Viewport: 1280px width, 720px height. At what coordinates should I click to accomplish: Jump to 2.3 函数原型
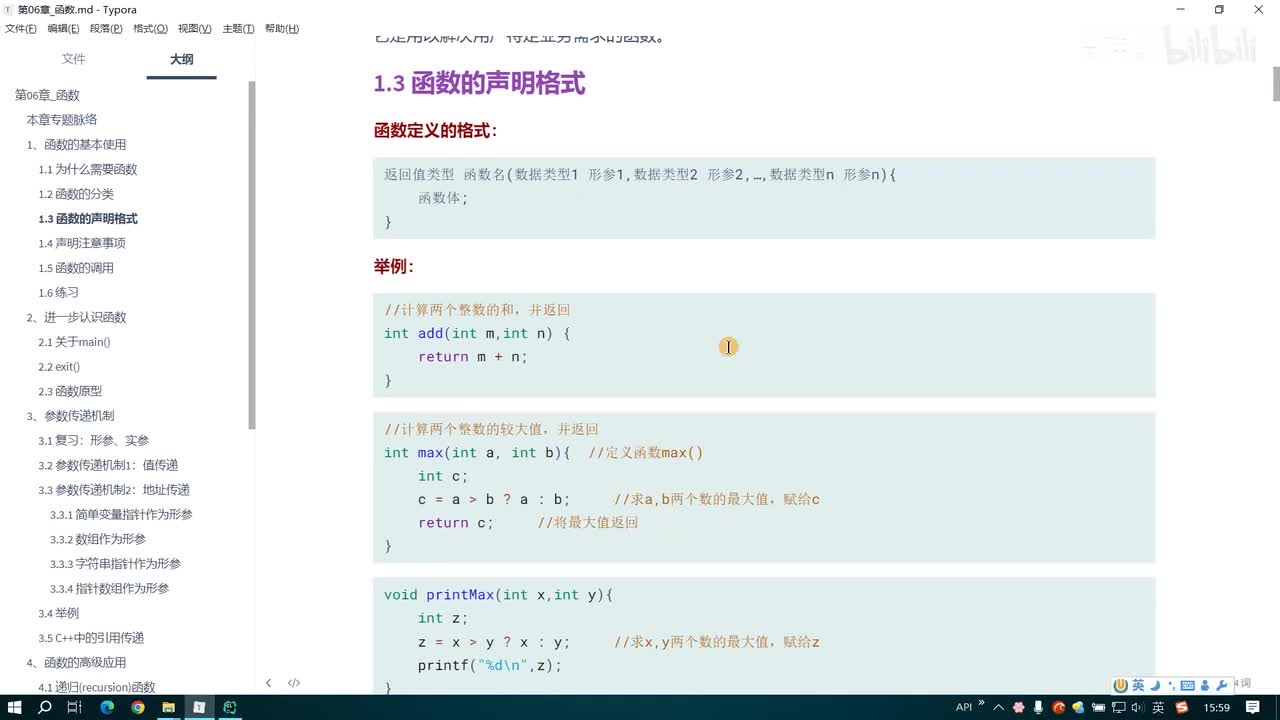click(70, 391)
